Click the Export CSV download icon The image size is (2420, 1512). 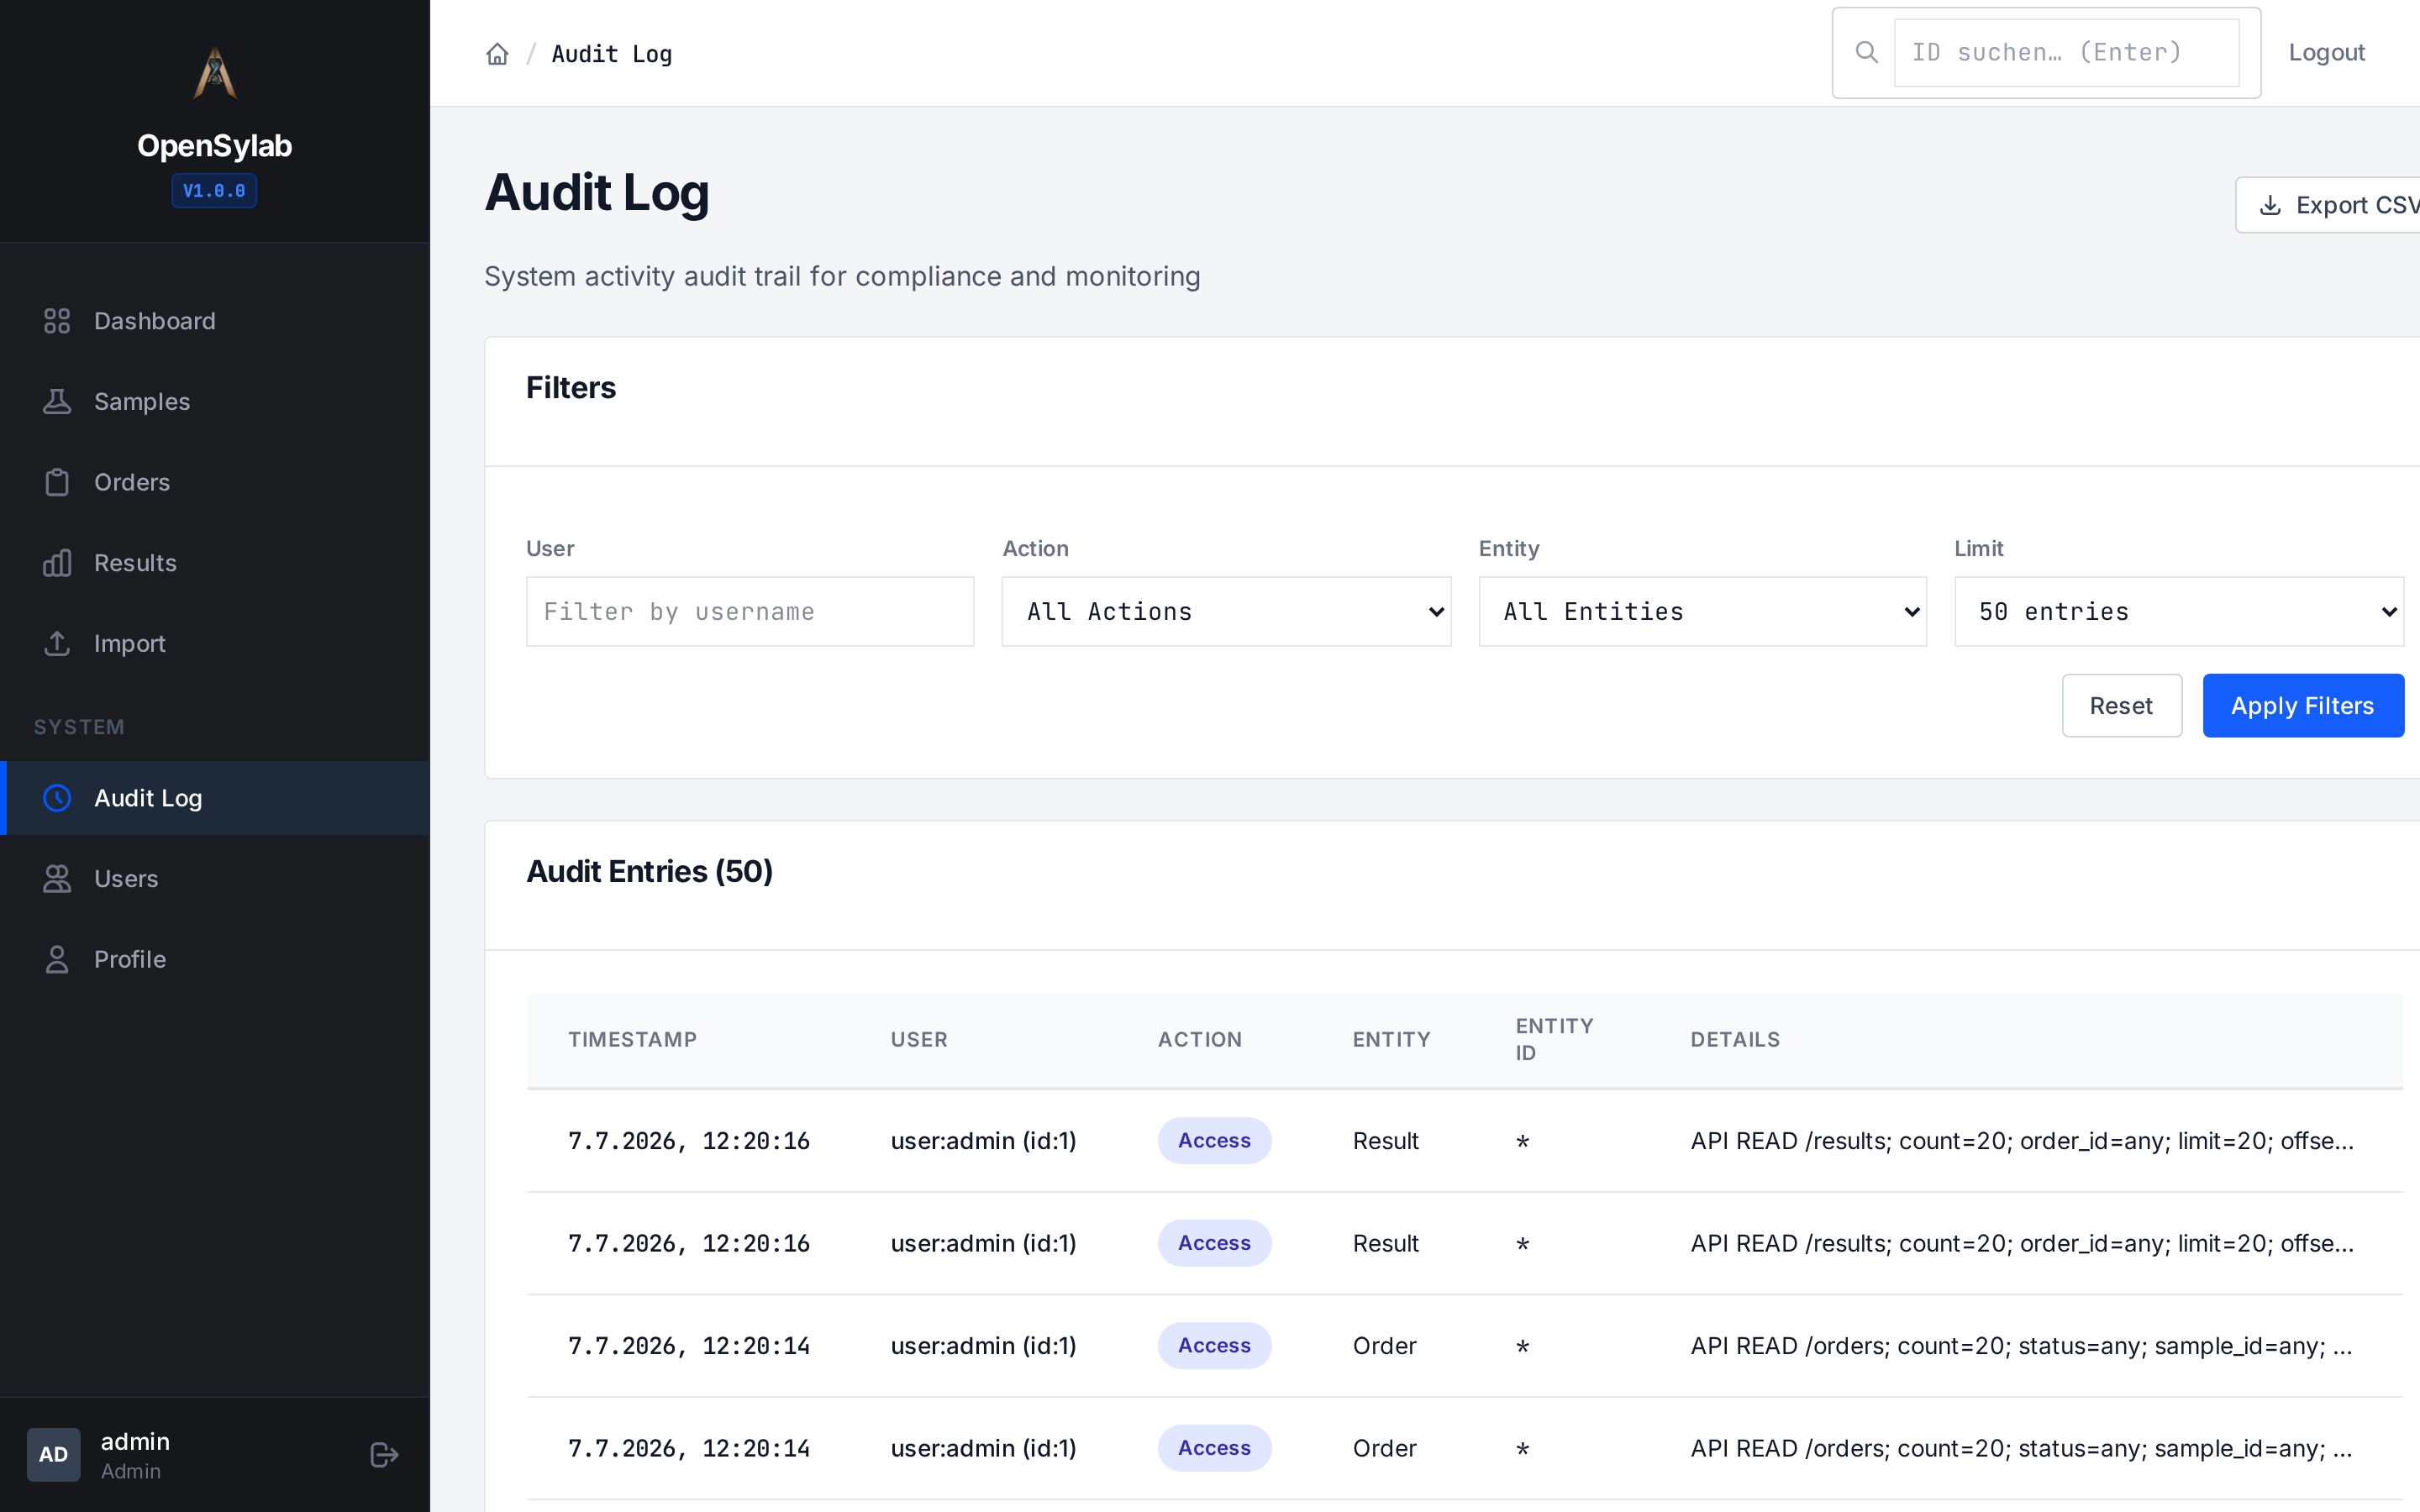[2270, 205]
